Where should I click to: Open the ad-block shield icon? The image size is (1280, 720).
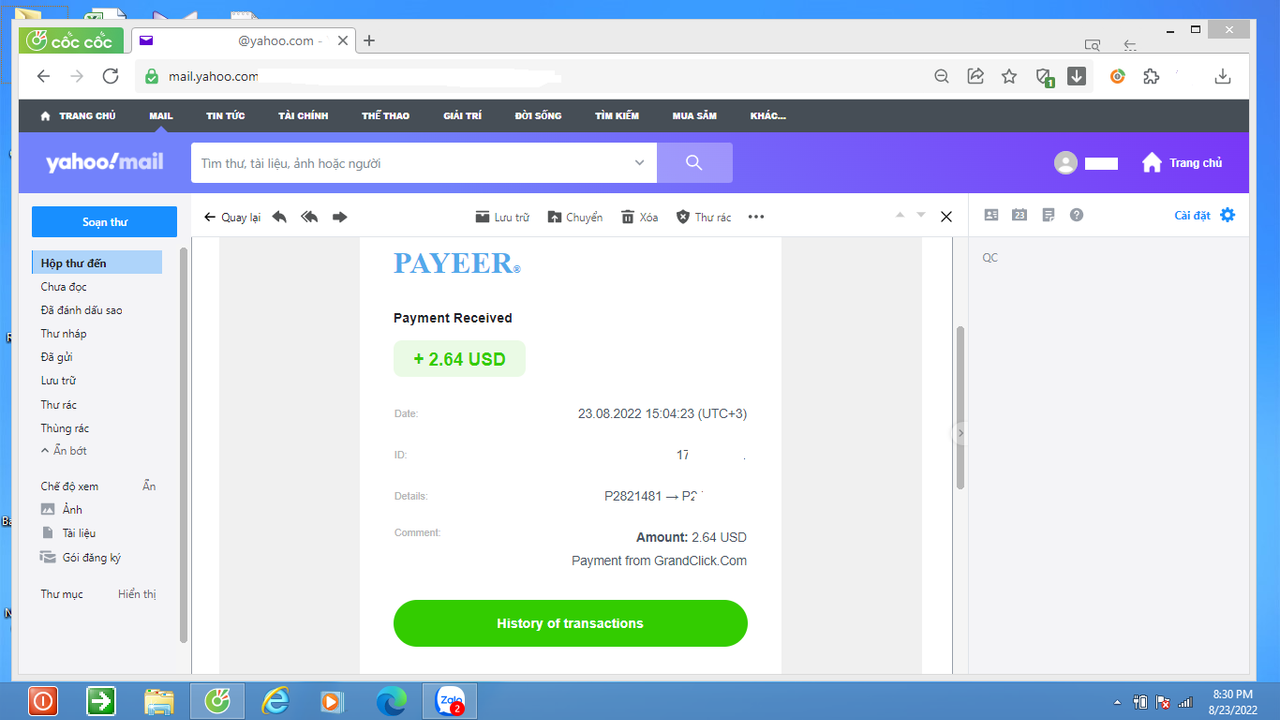click(x=1043, y=77)
